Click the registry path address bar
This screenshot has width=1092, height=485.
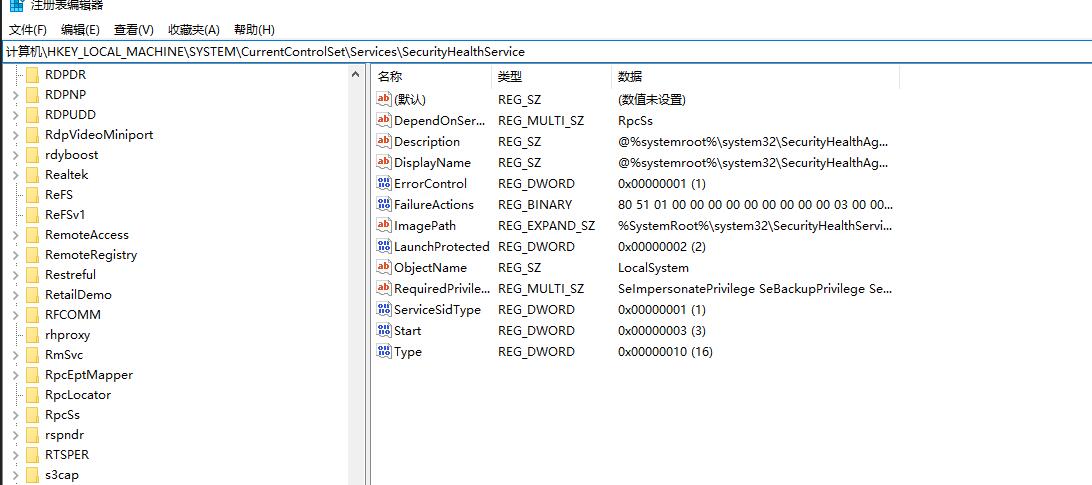click(x=546, y=52)
